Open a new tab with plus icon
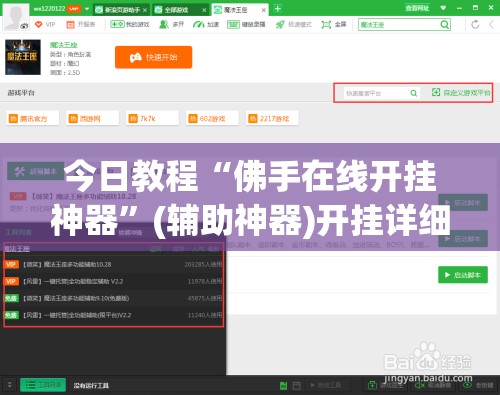 point(278,9)
